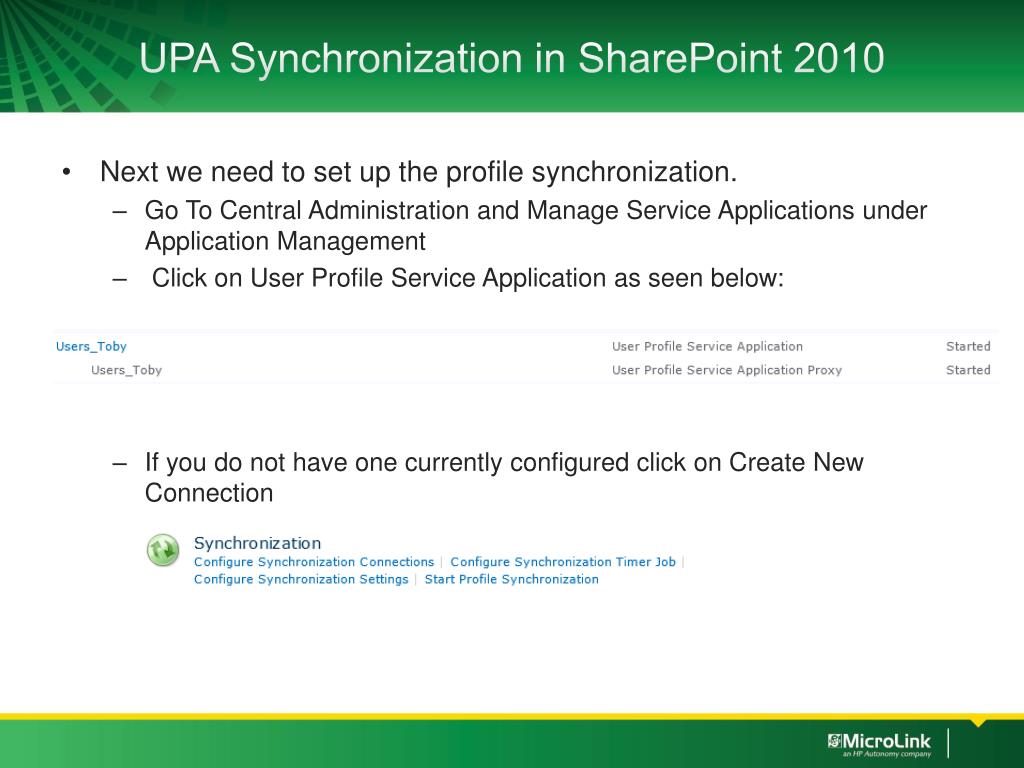The height and width of the screenshot is (768, 1024).
Task: Open the Users_Toby service application link
Action: (91, 347)
